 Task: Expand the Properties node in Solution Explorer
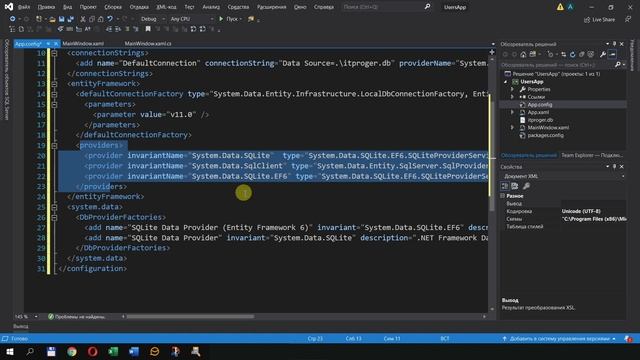point(513,89)
